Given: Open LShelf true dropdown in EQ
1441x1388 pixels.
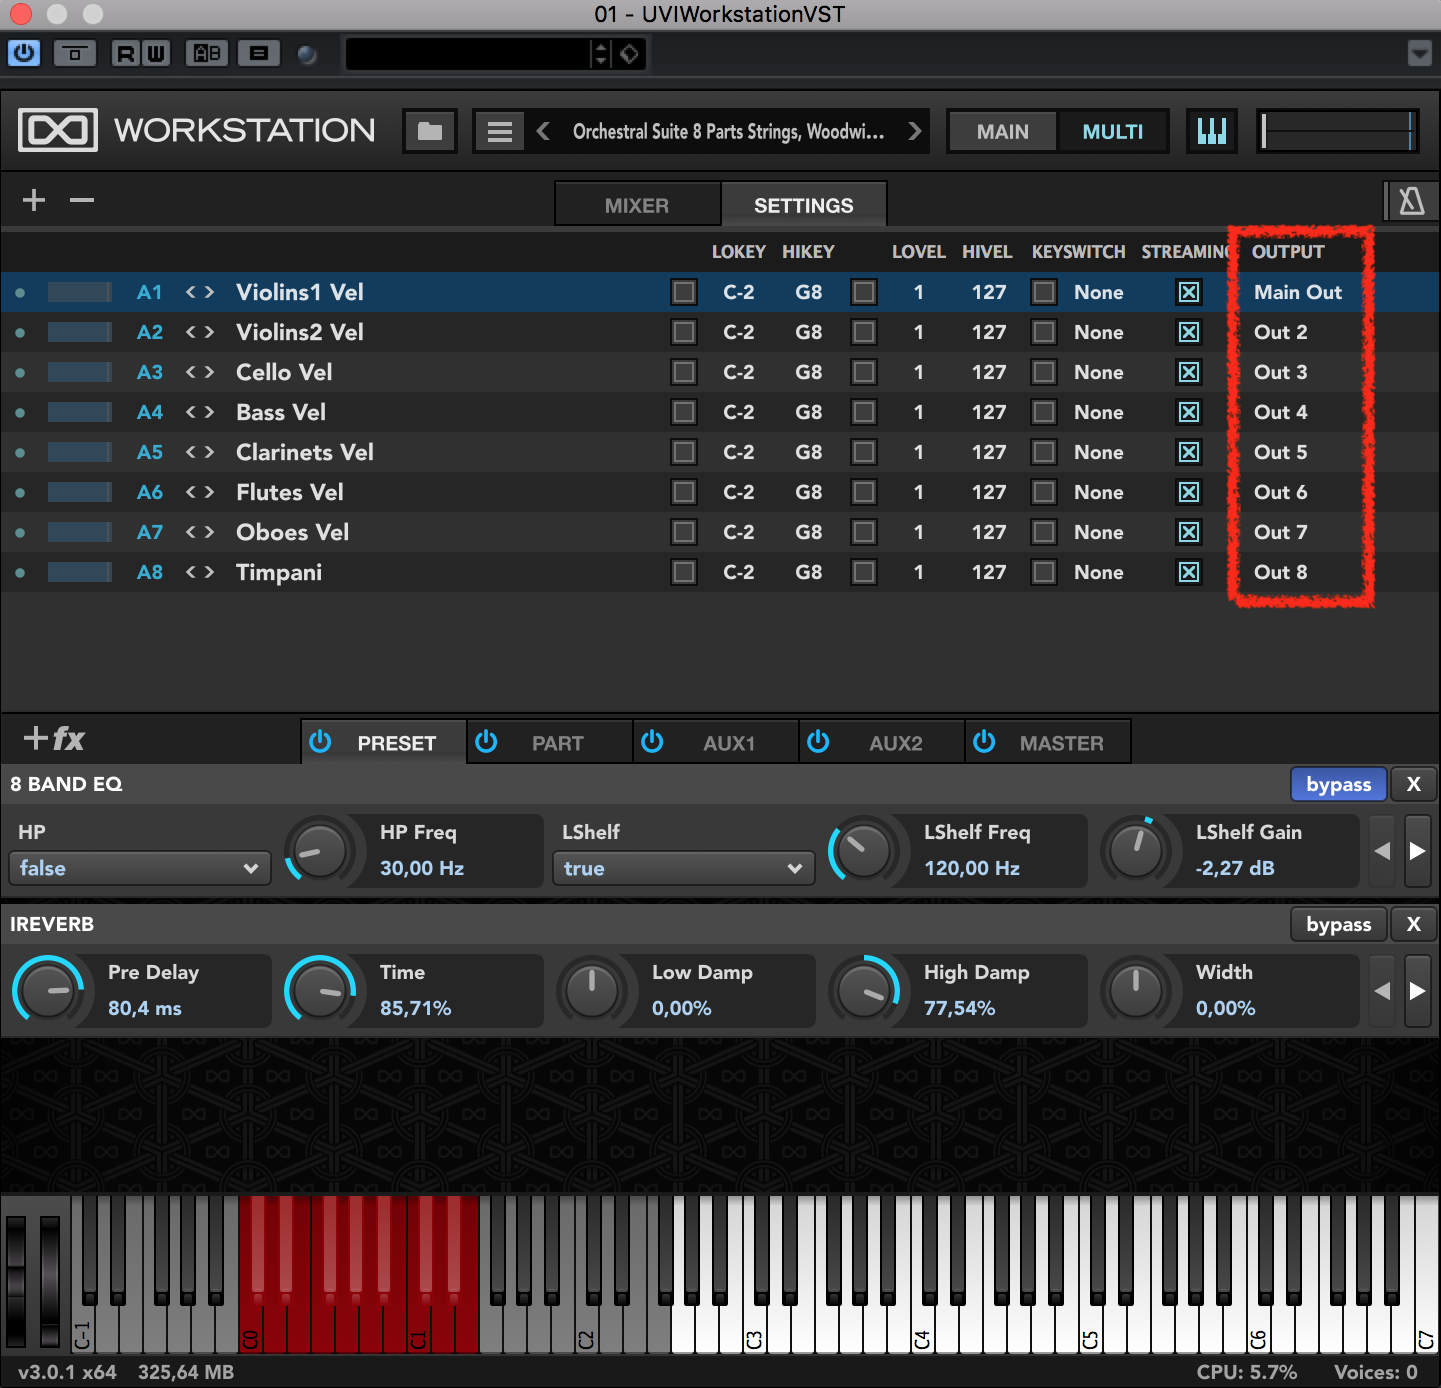Looking at the screenshot, I should coord(684,868).
